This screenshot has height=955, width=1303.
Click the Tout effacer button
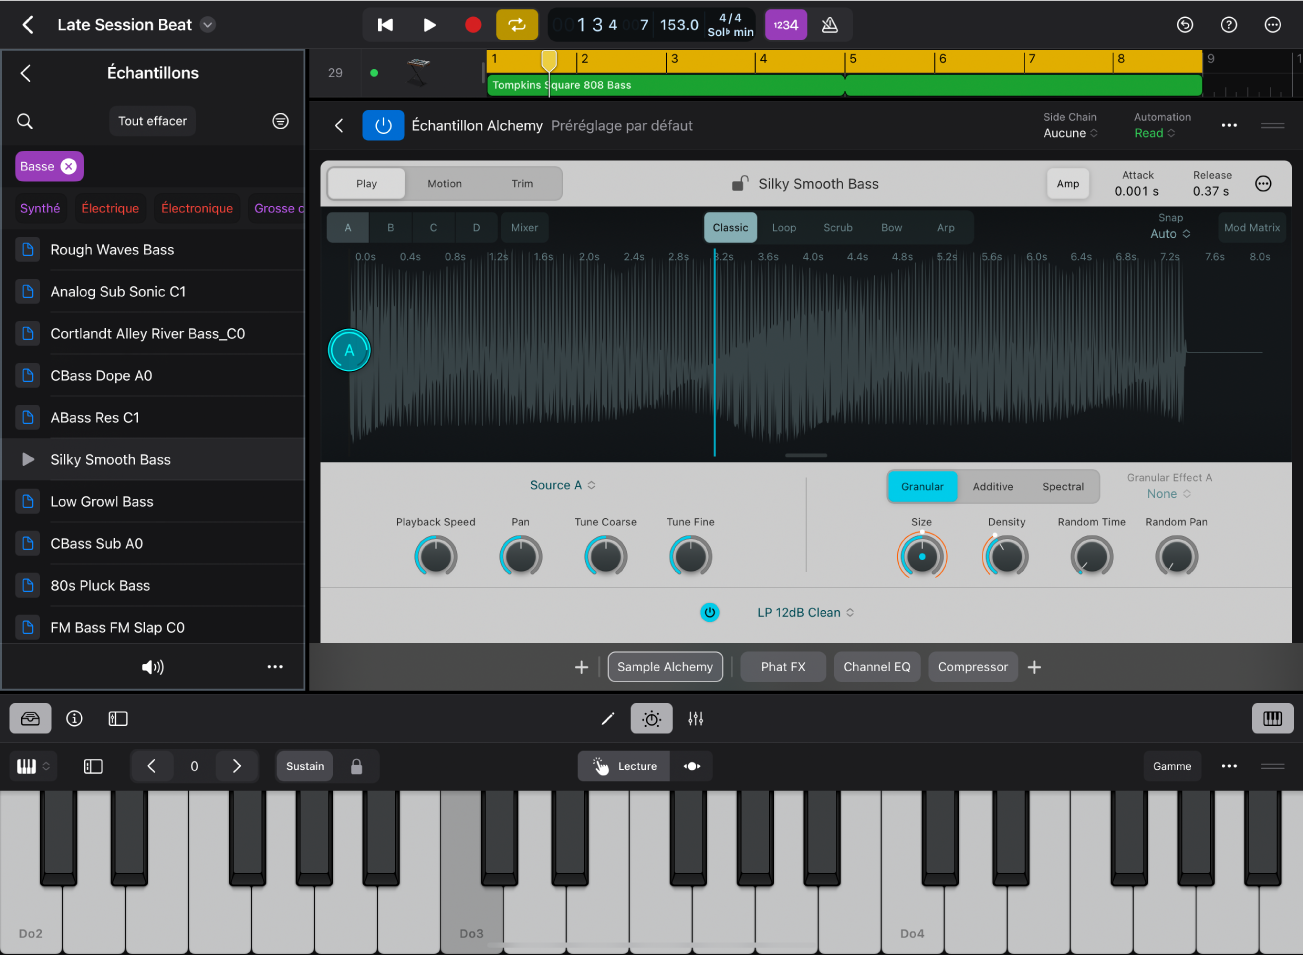pyautogui.click(x=152, y=121)
